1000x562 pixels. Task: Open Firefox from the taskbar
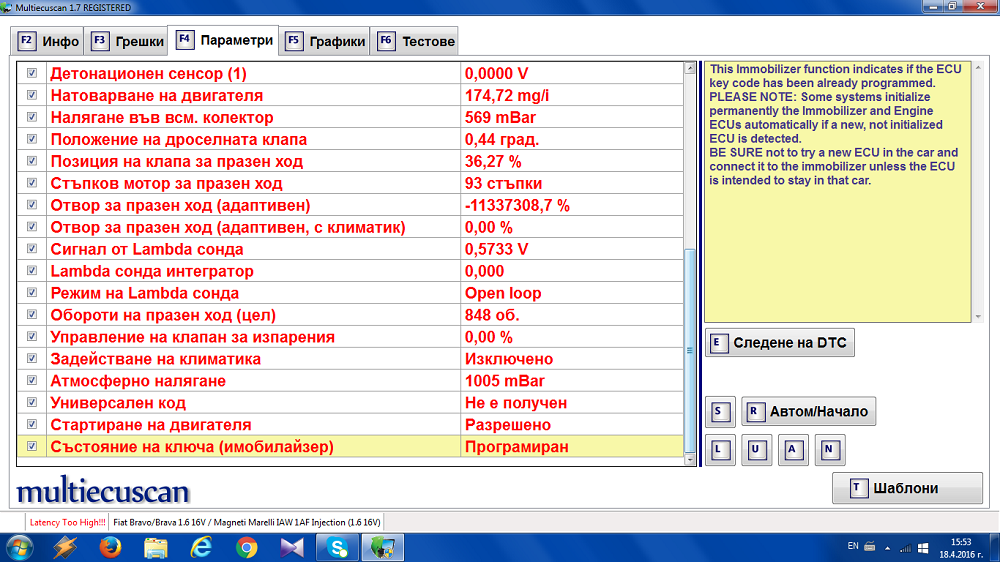tap(110, 547)
